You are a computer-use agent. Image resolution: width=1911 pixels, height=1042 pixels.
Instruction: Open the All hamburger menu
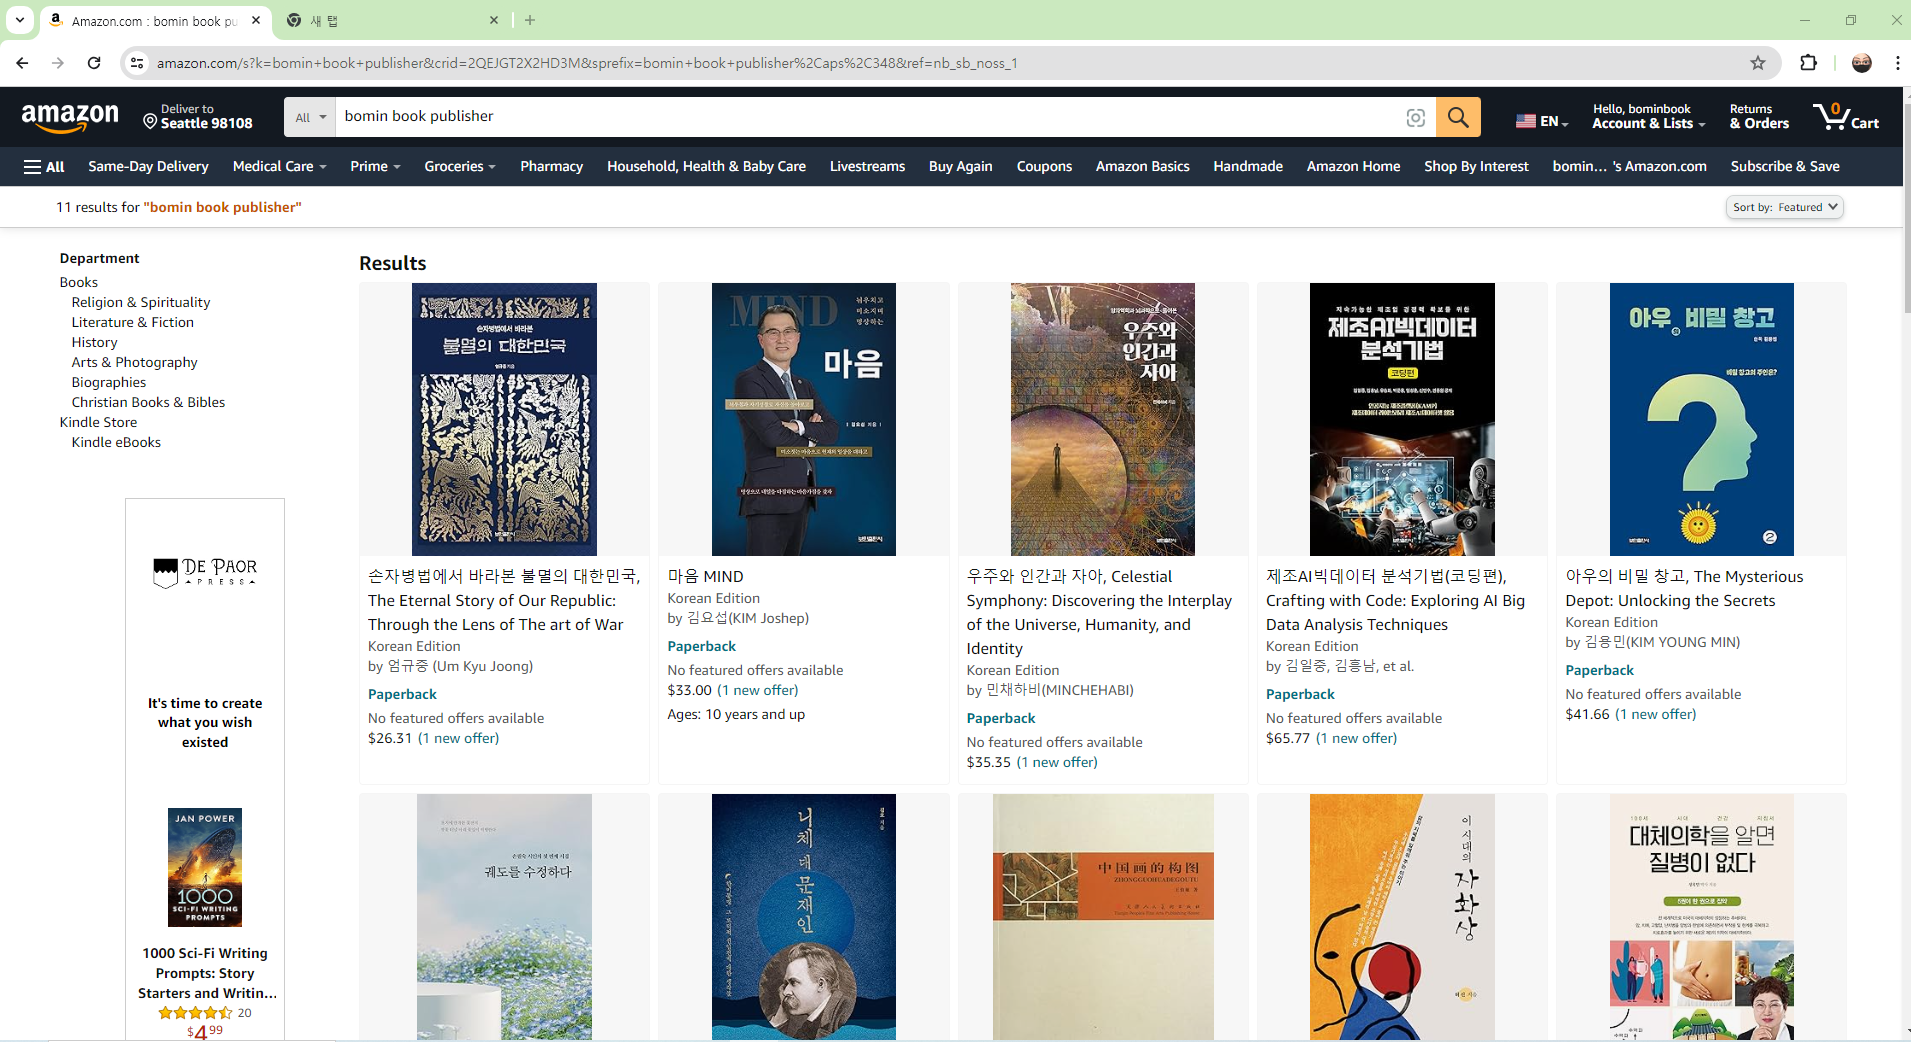click(x=44, y=167)
